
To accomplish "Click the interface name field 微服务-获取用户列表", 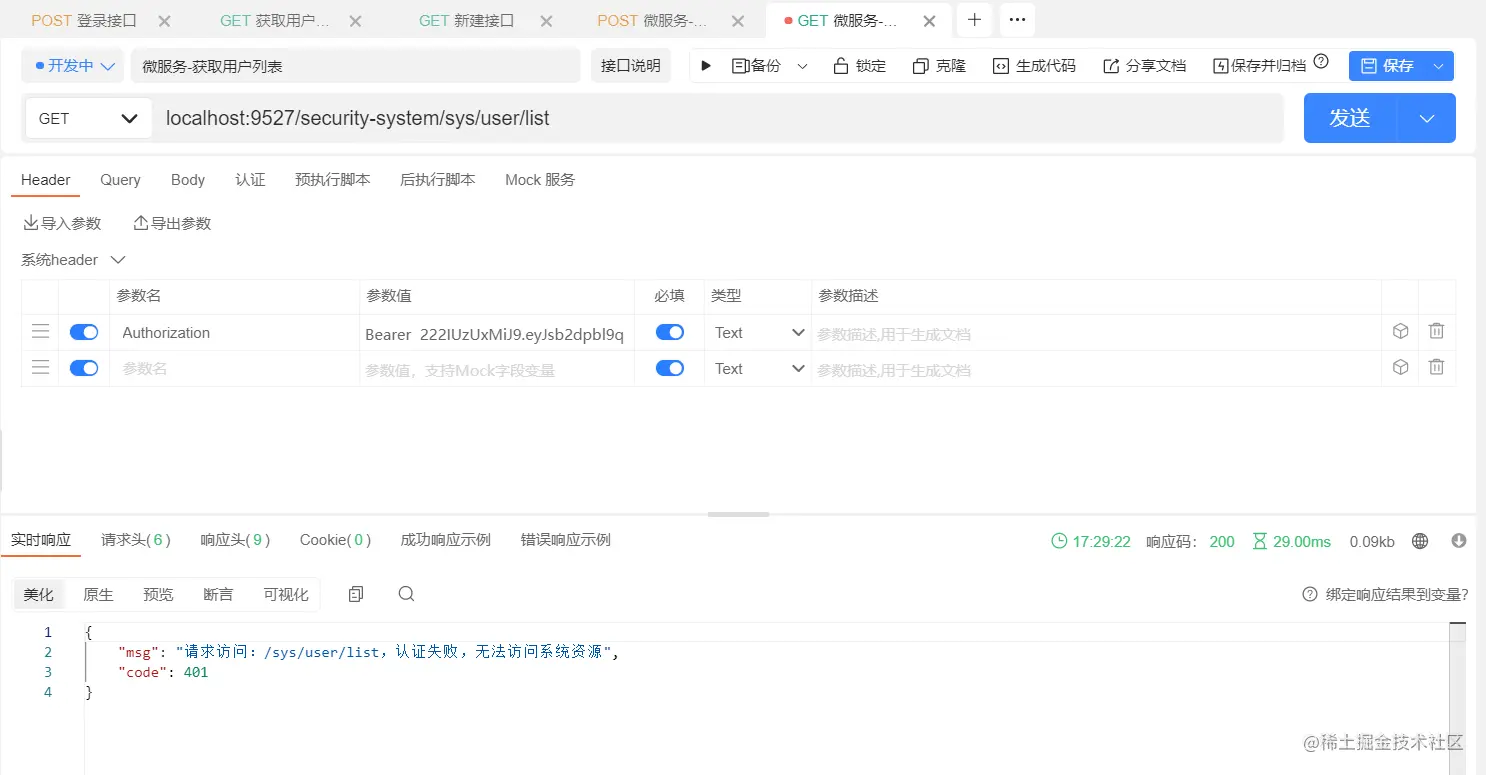I will (355, 66).
